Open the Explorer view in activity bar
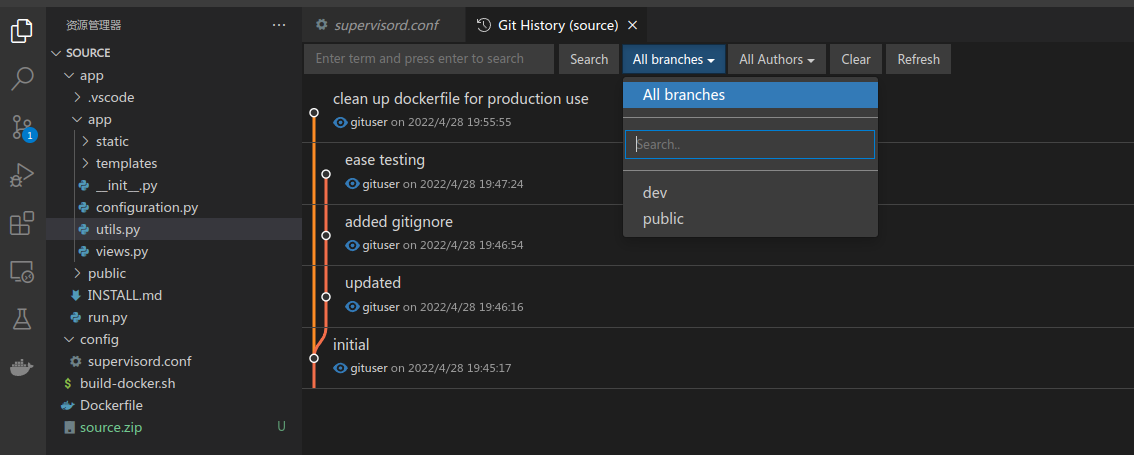1134x455 pixels. click(22, 31)
